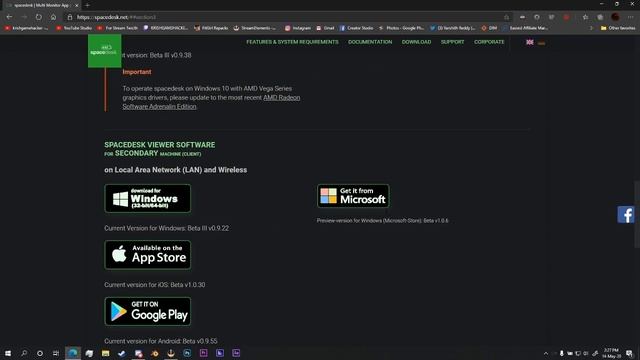Click the browser home icon
Viewport: 640px width, 360px height.
tap(53, 17)
